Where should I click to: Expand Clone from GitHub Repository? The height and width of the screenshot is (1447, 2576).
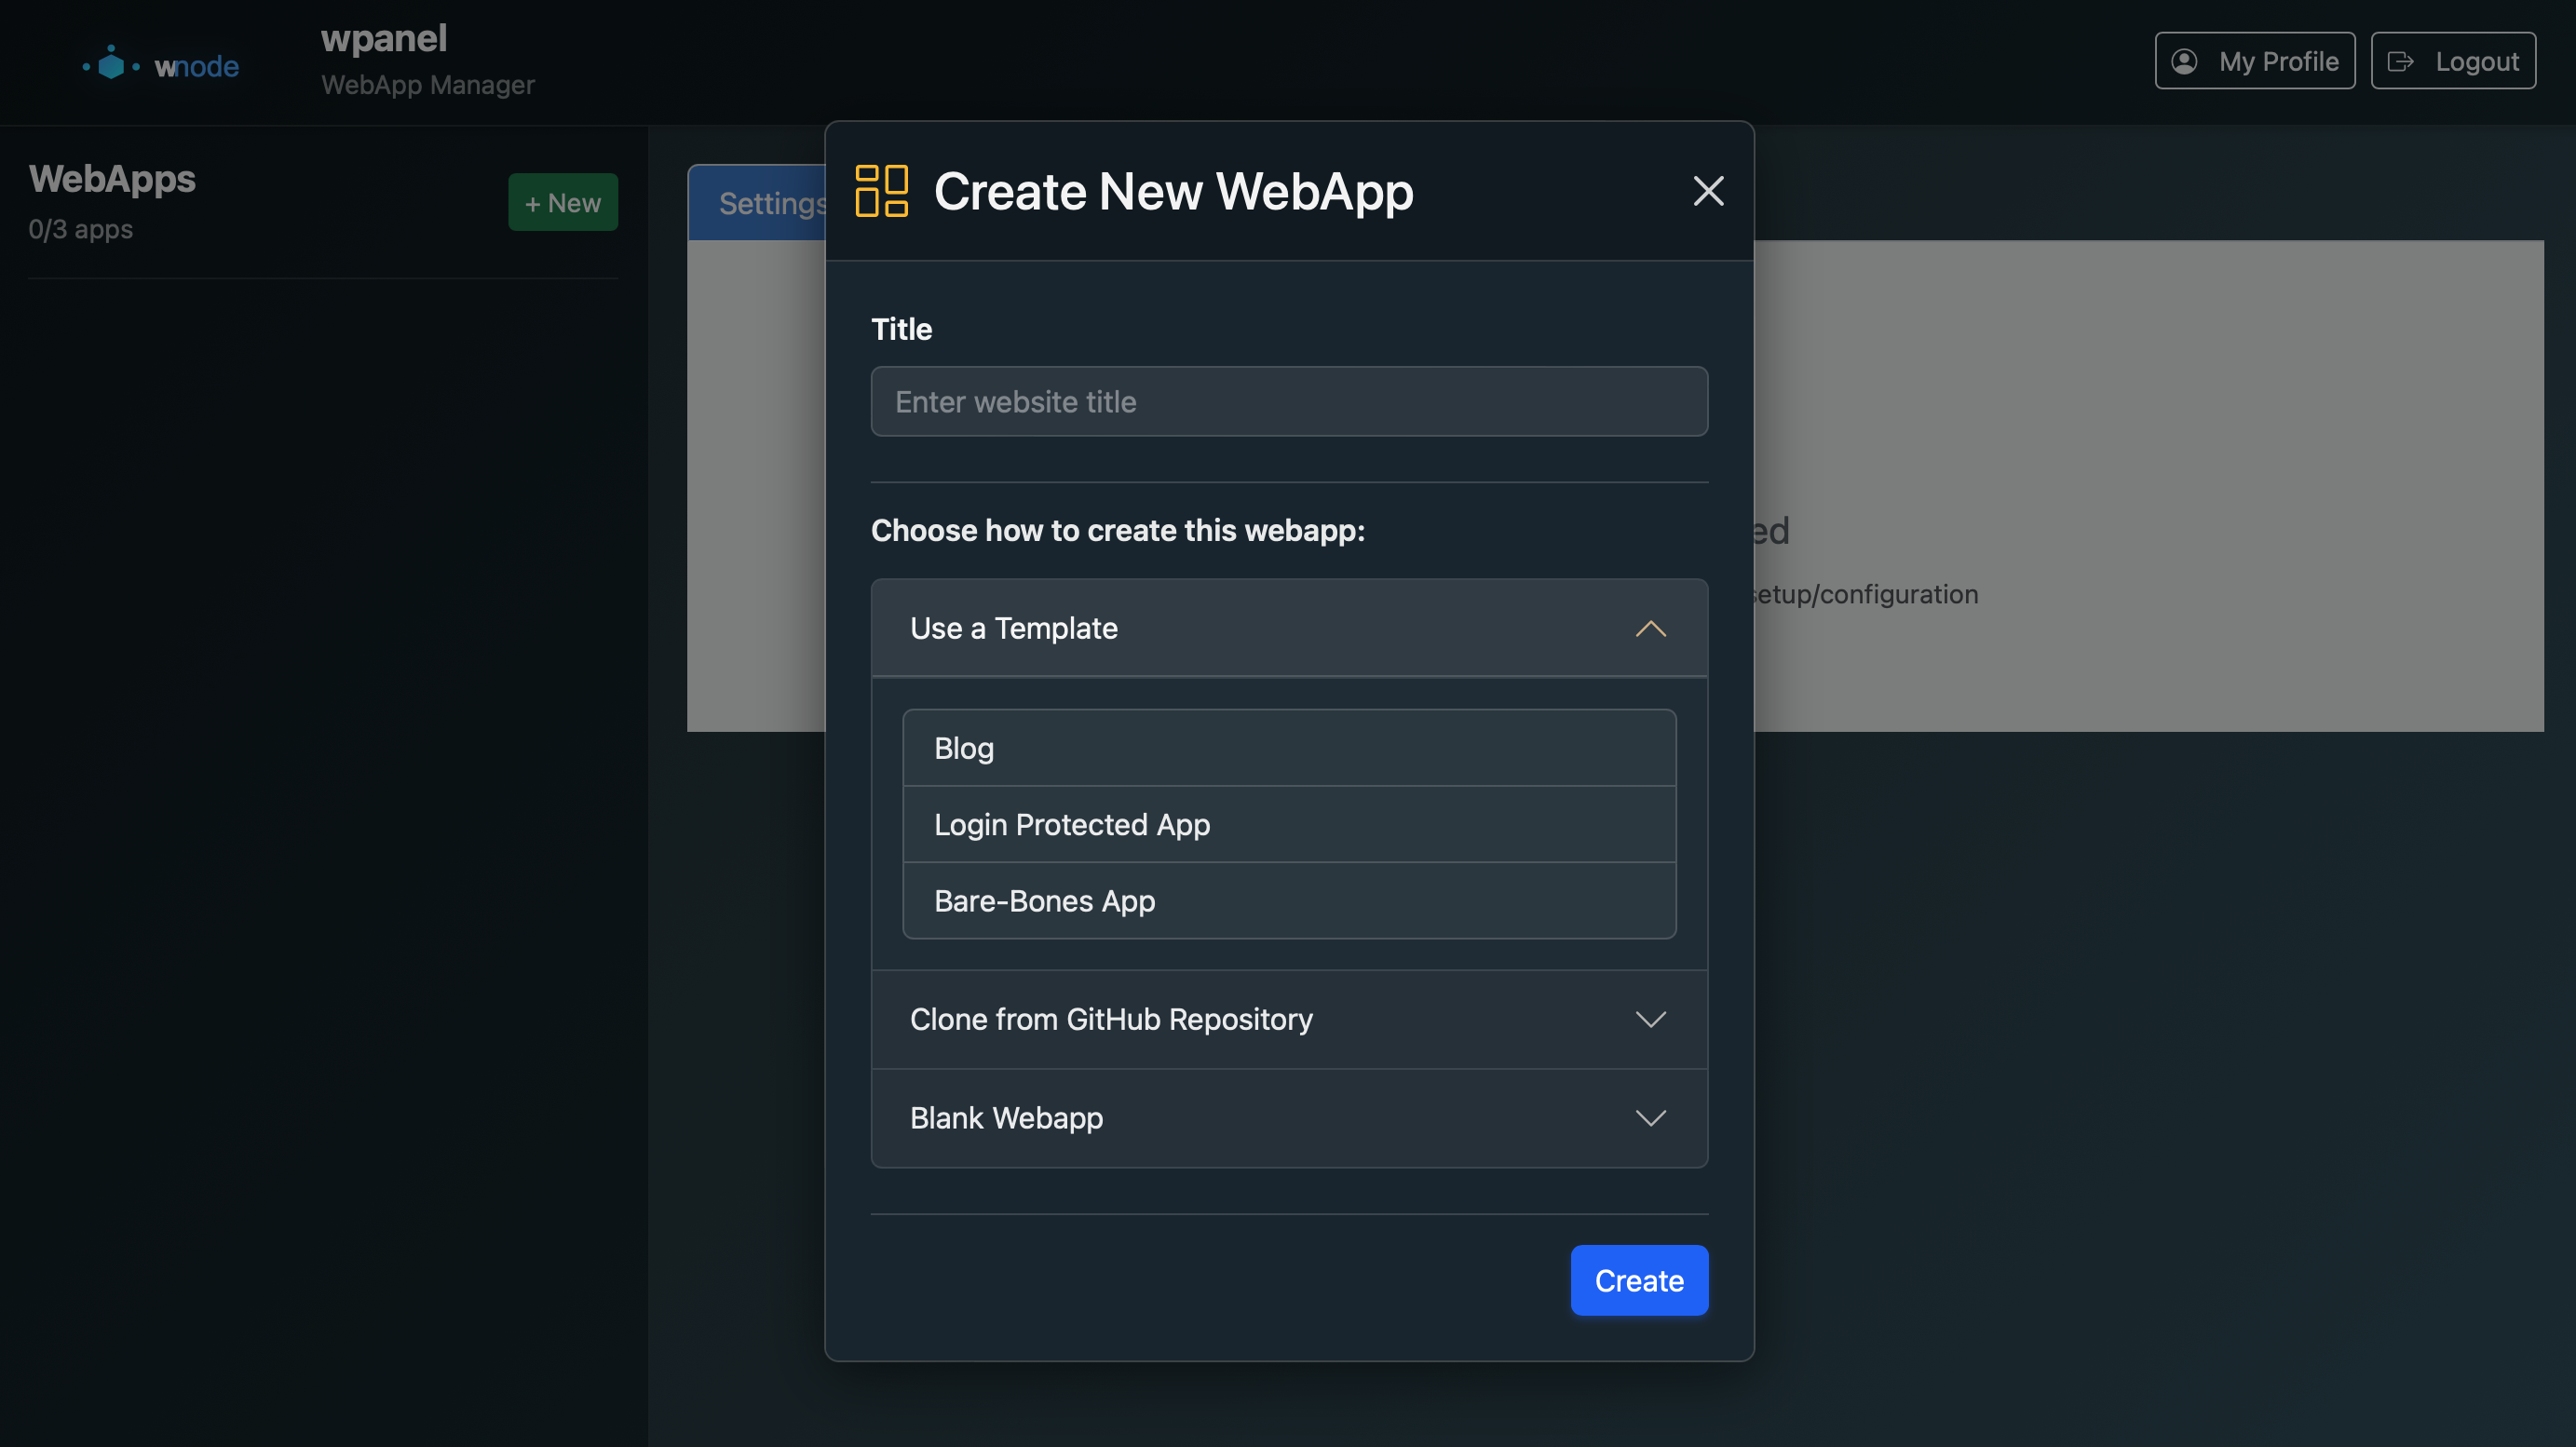(x=1288, y=1019)
